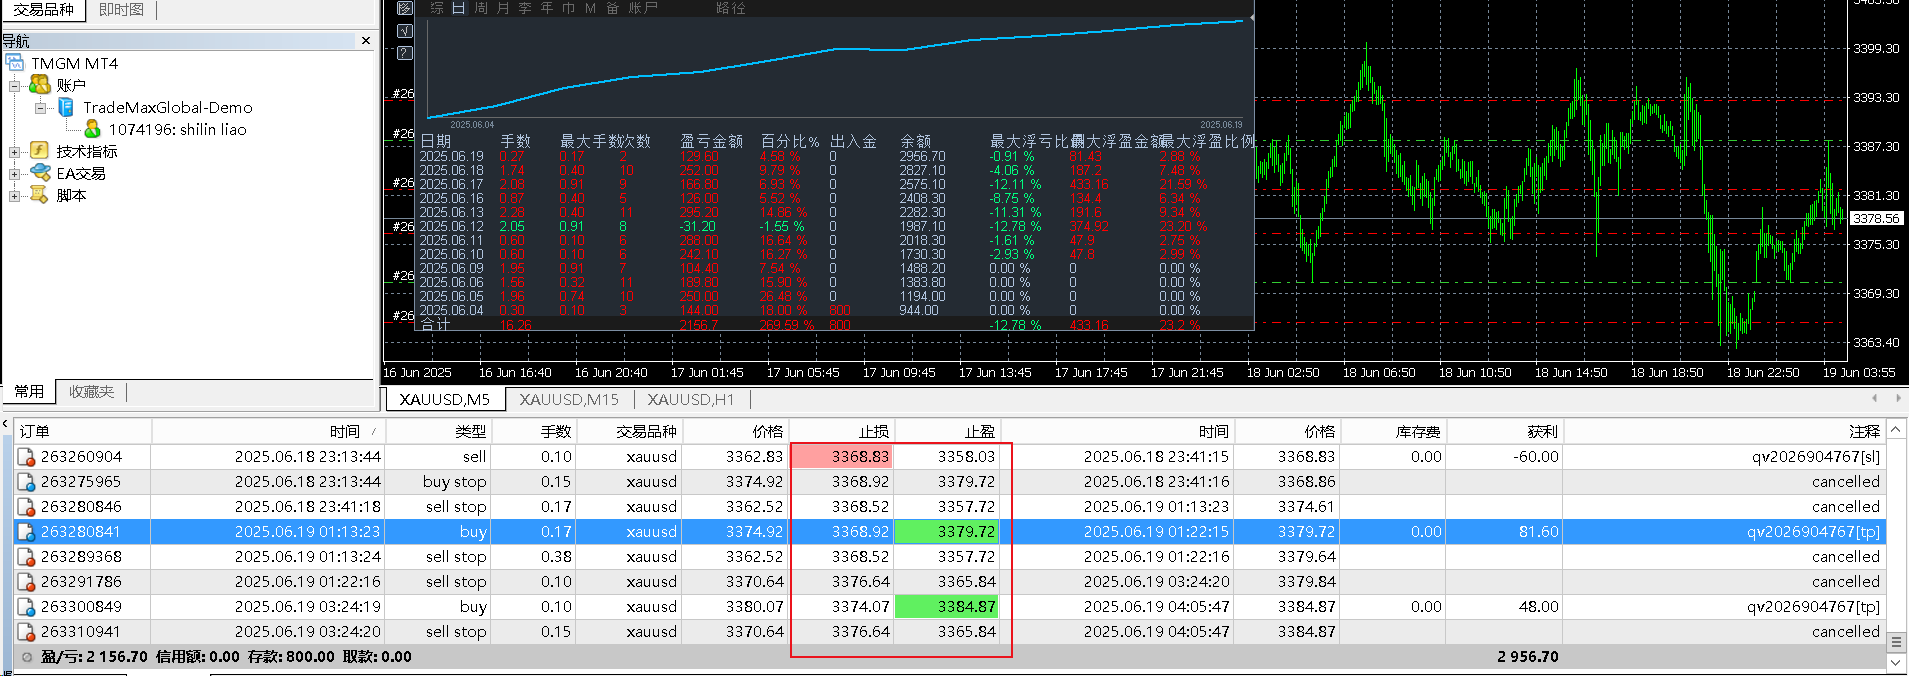Click the order icon for 263289368
The height and width of the screenshot is (676, 1909).
point(27,557)
